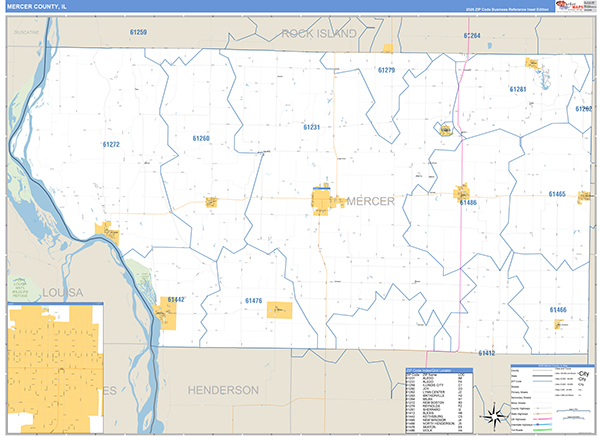
Task: Select ZIP code label 61264
Action: [x=472, y=36]
